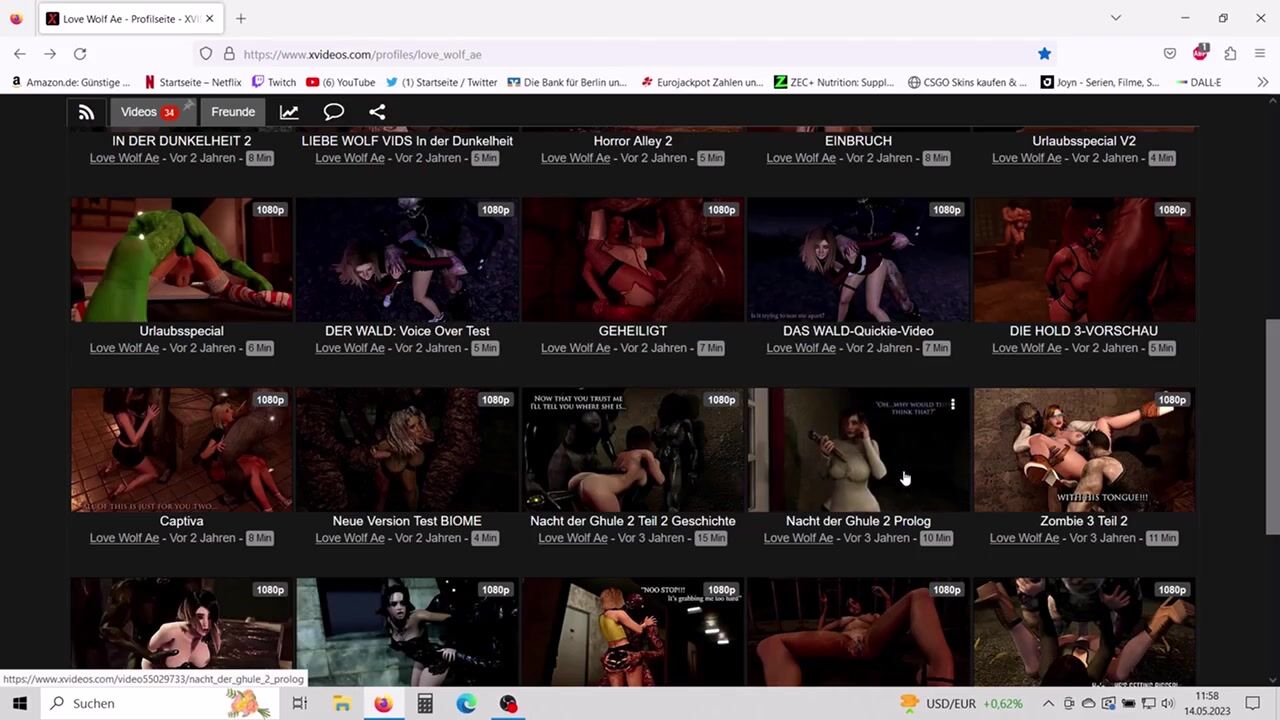Switch to the Freunde tab
This screenshot has width=1280, height=720.
point(233,112)
